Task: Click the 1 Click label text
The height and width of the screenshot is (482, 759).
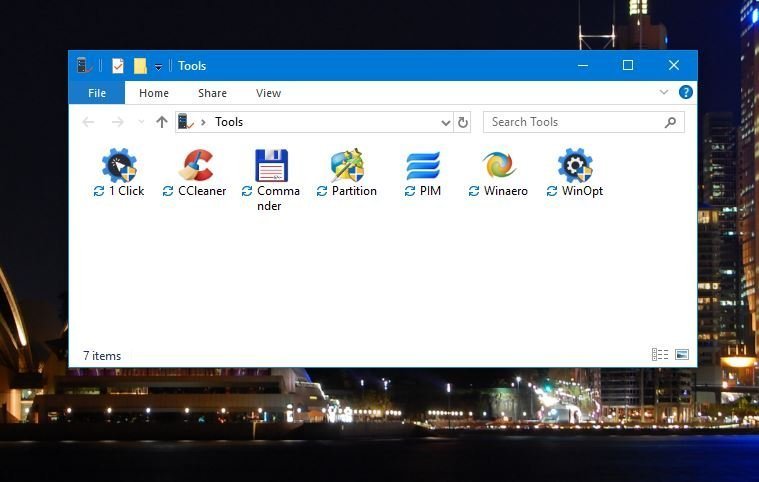Action: tap(126, 191)
